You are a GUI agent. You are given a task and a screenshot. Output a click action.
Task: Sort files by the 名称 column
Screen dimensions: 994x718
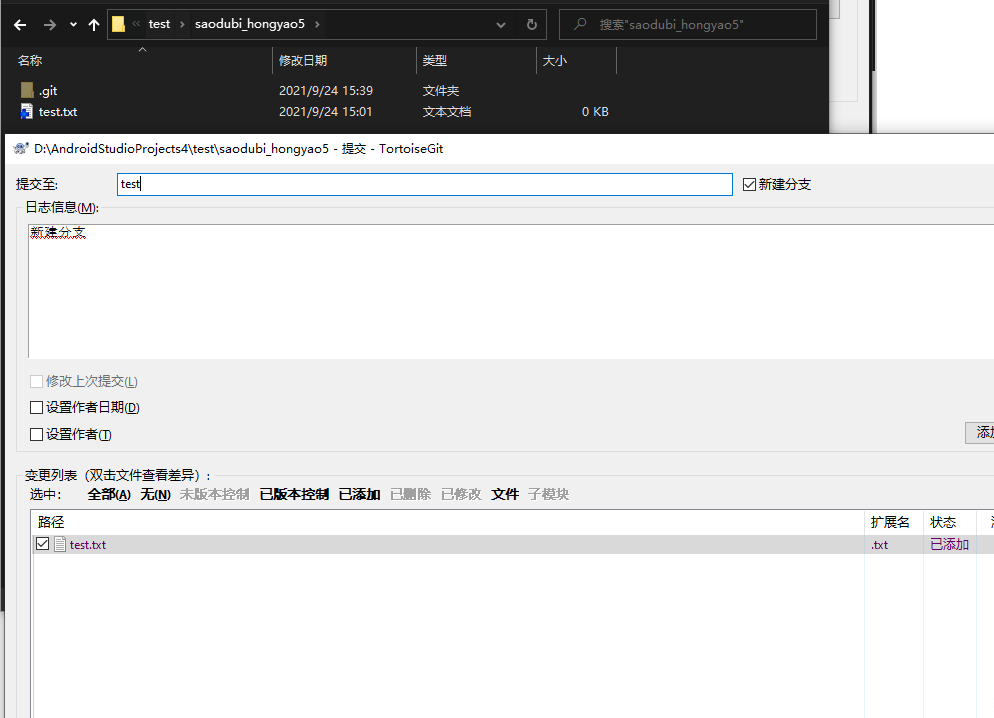(30, 60)
